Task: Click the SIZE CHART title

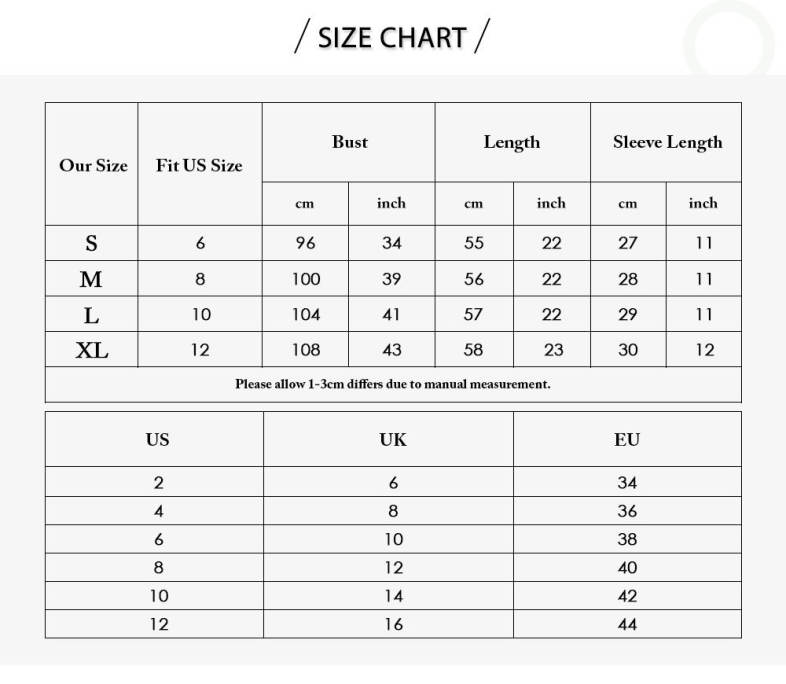Action: click(392, 38)
